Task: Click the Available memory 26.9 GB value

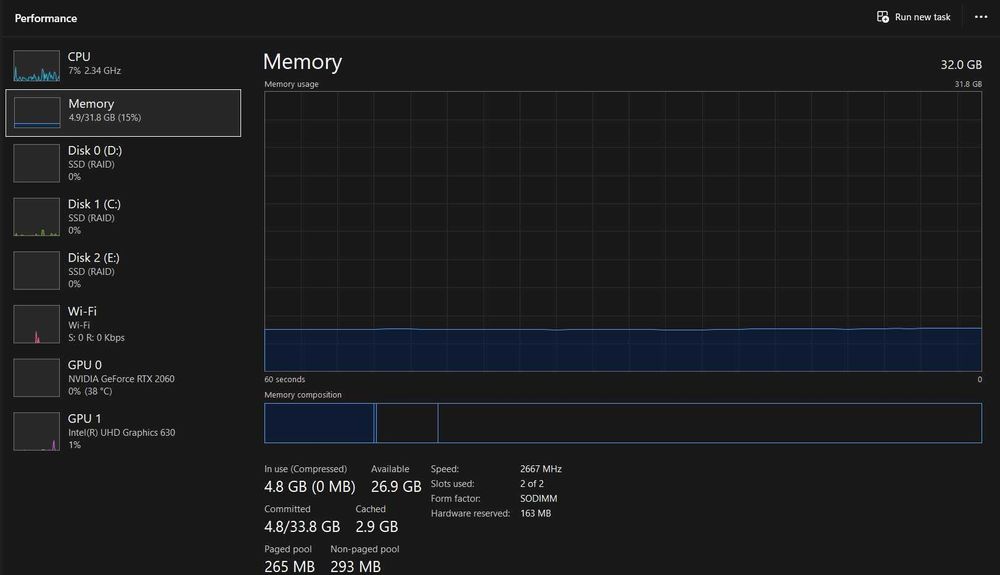Action: (396, 487)
